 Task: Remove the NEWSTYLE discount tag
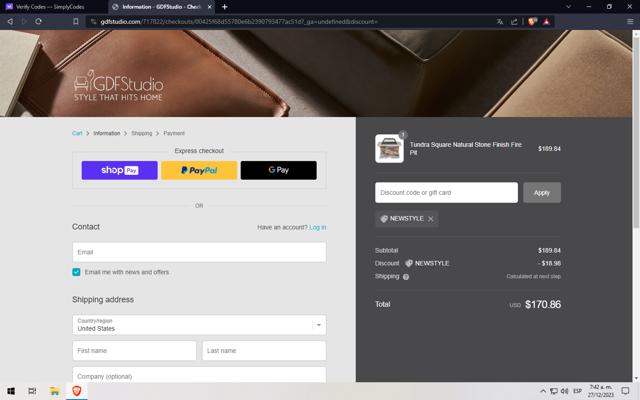coord(431,219)
